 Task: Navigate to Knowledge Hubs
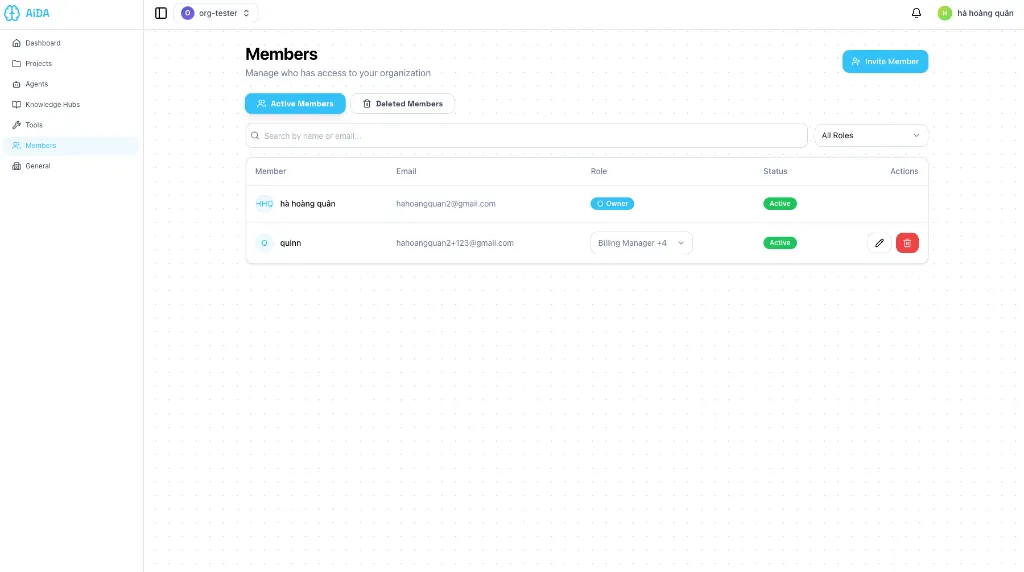pyautogui.click(x=71, y=104)
